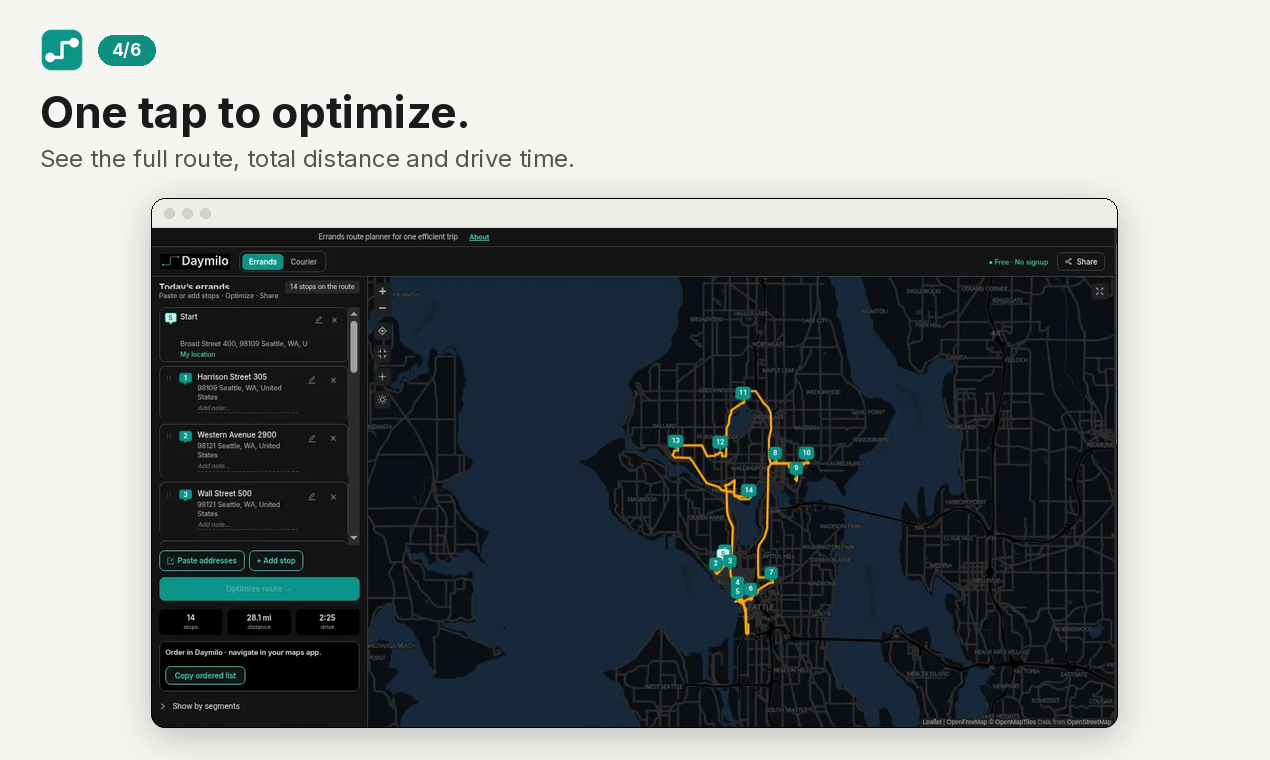The image size is (1270, 760).
Task: Click map marker number 13
Action: [675, 441]
